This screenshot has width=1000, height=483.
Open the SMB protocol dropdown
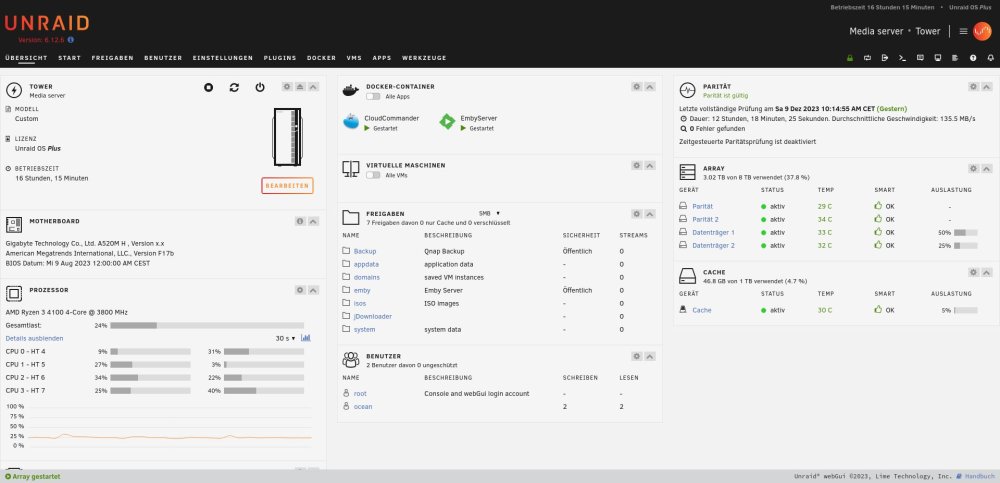click(x=489, y=213)
